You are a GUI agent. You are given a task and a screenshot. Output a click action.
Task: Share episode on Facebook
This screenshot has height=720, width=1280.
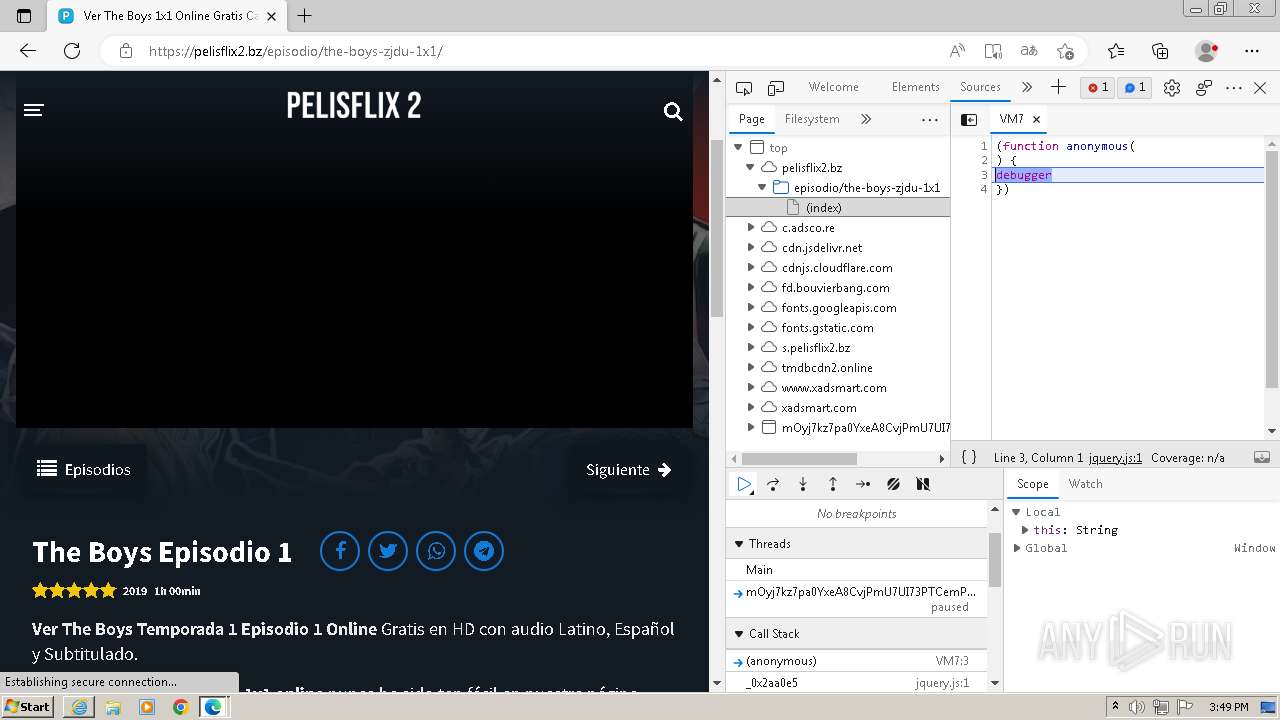(340, 551)
